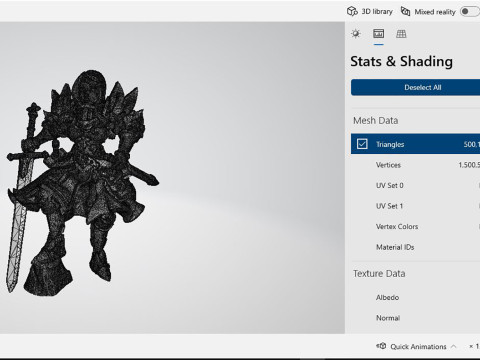Click the Deselect All button
The height and width of the screenshot is (360, 480).
(x=415, y=87)
